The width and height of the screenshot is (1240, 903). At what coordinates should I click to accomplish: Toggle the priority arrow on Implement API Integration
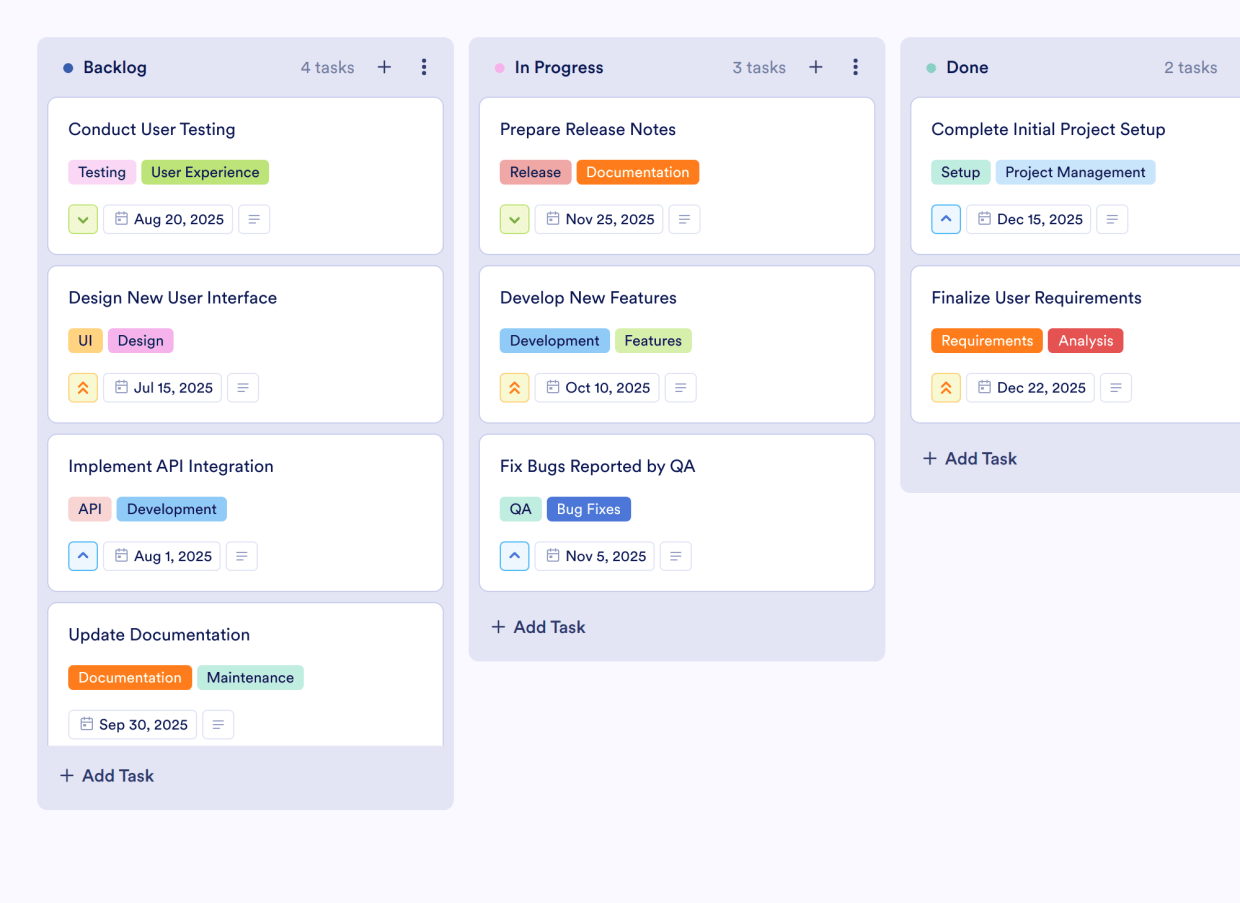(x=83, y=556)
